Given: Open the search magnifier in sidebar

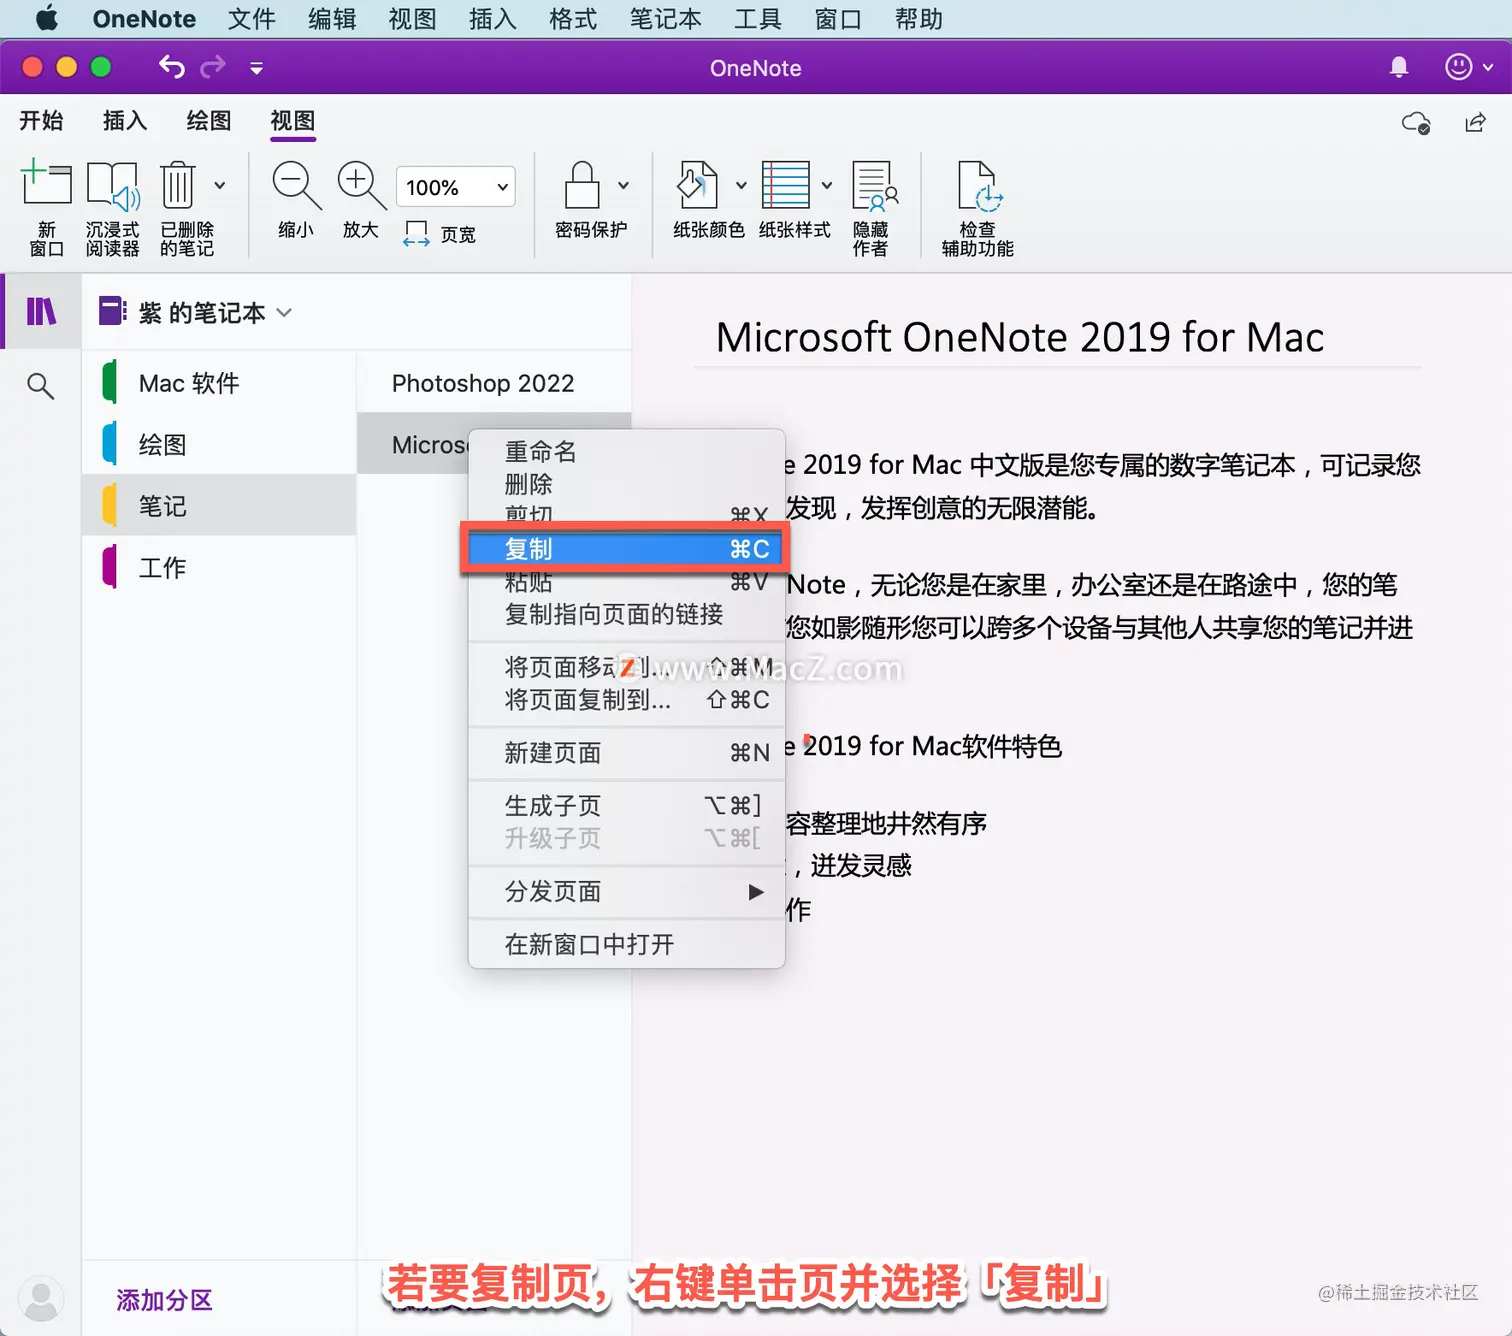Looking at the screenshot, I should click(41, 385).
